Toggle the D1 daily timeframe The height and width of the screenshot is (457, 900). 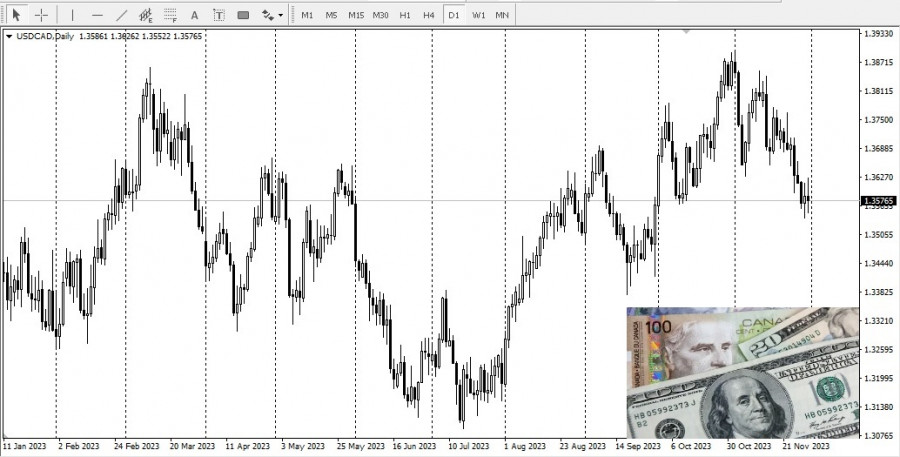[x=453, y=15]
